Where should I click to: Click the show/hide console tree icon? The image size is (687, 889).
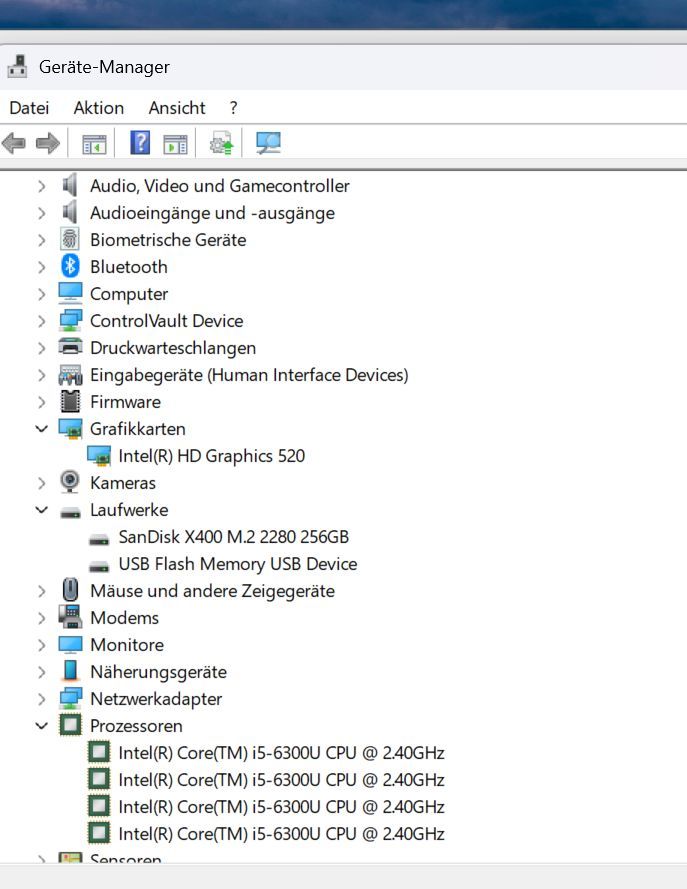(94, 144)
